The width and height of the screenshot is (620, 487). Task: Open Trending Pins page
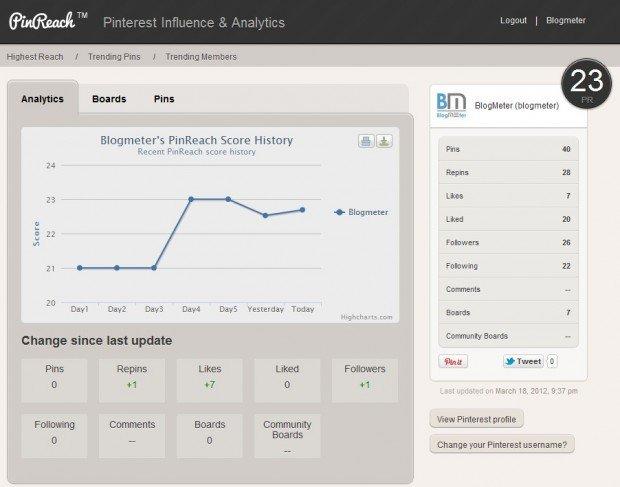(114, 57)
